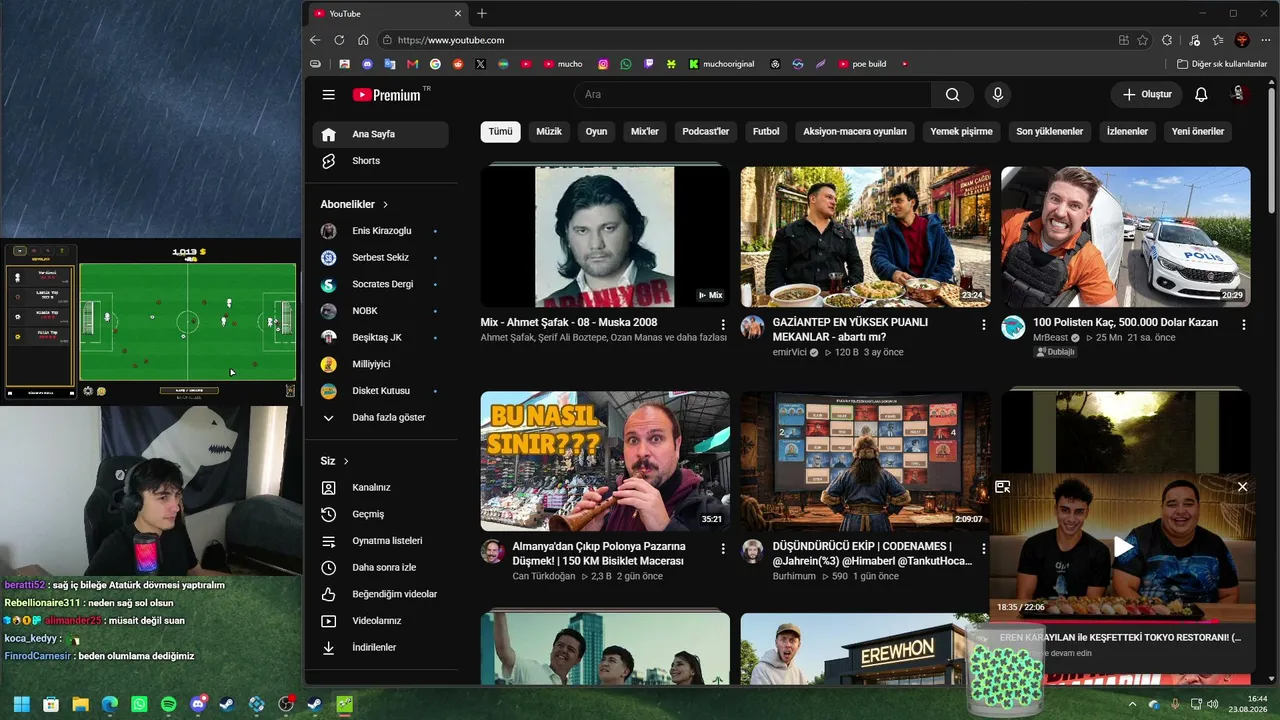Click the YouTube search magnifier button
Viewport: 1280px width, 720px height.
[952, 95]
